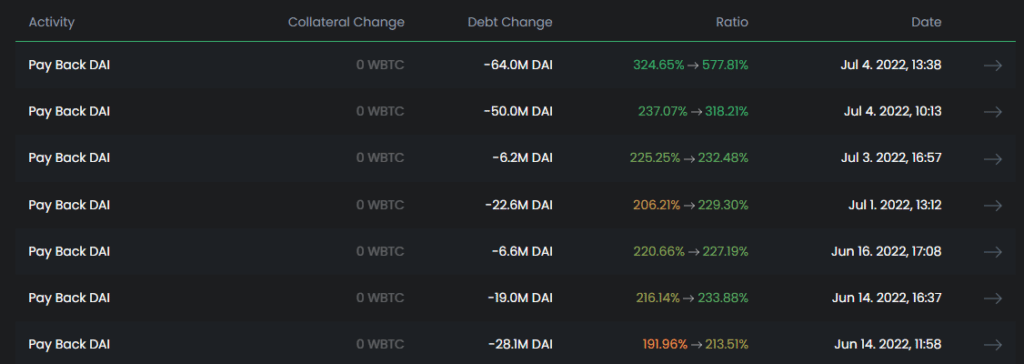The width and height of the screenshot is (1024, 364).
Task: Click the orange 206.21% ratio value
Action: point(656,205)
